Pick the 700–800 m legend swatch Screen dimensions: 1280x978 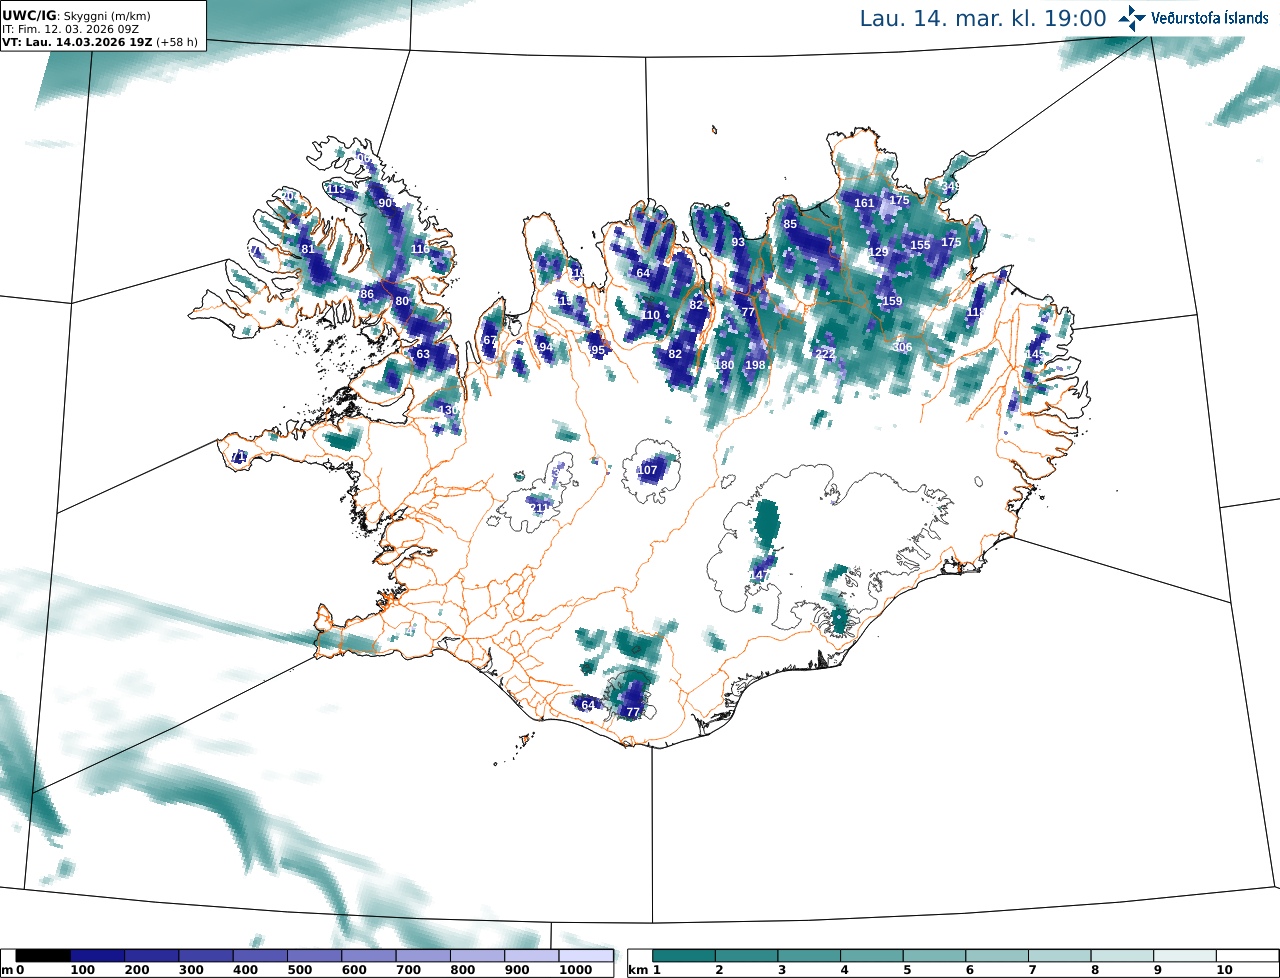point(422,956)
